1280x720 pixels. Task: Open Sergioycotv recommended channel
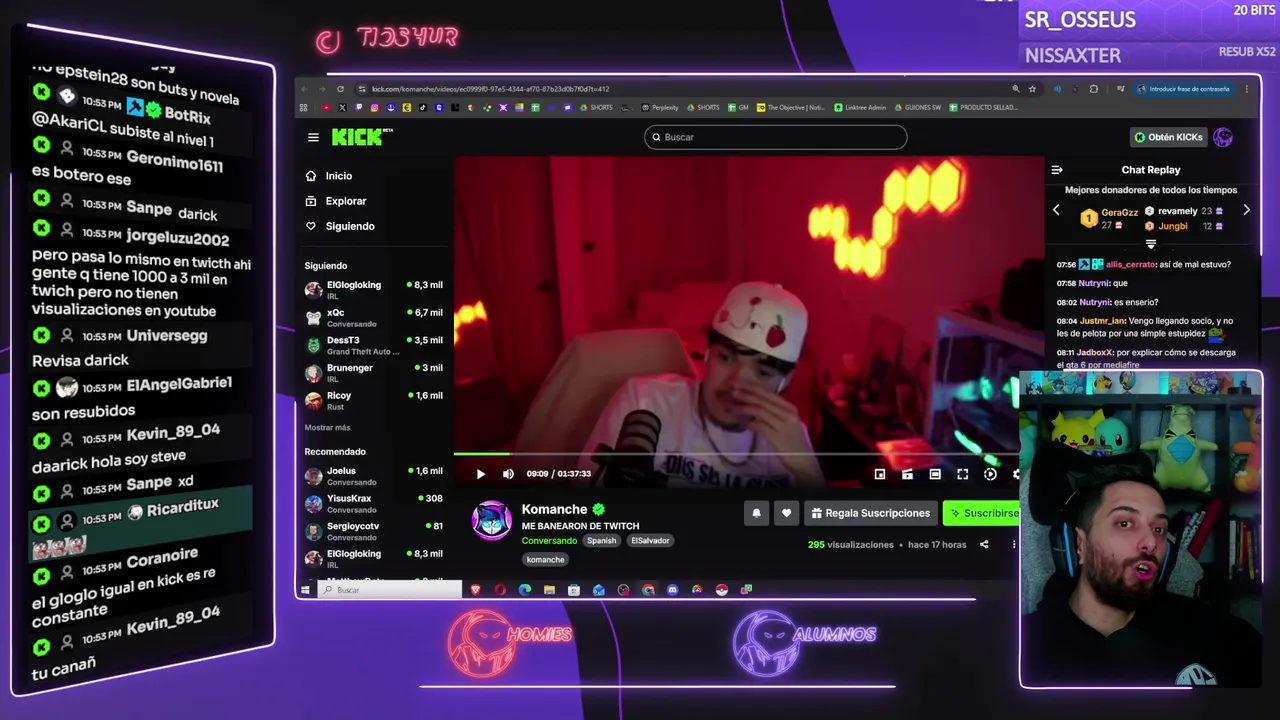(374, 531)
